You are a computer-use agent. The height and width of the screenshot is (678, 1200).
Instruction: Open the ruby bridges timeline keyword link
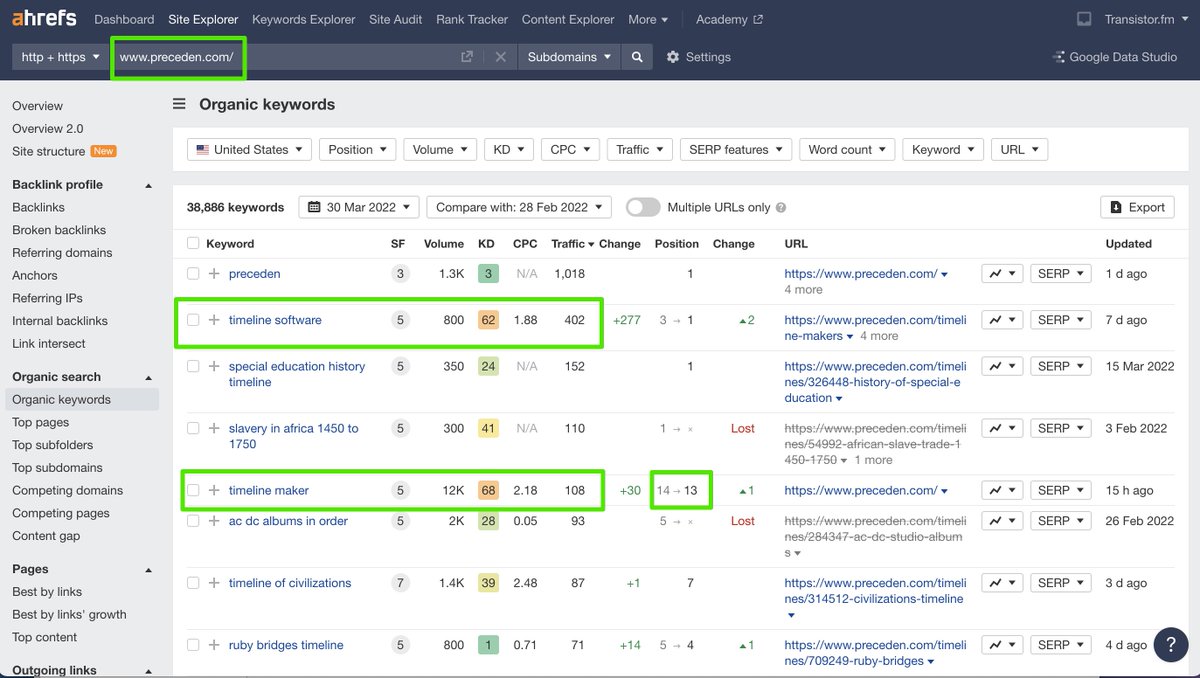[x=286, y=645]
